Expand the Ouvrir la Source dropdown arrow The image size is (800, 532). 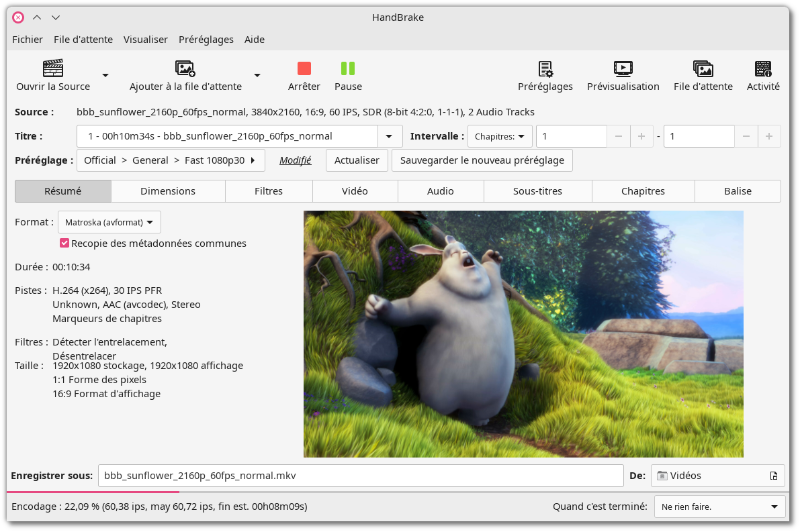point(105,75)
